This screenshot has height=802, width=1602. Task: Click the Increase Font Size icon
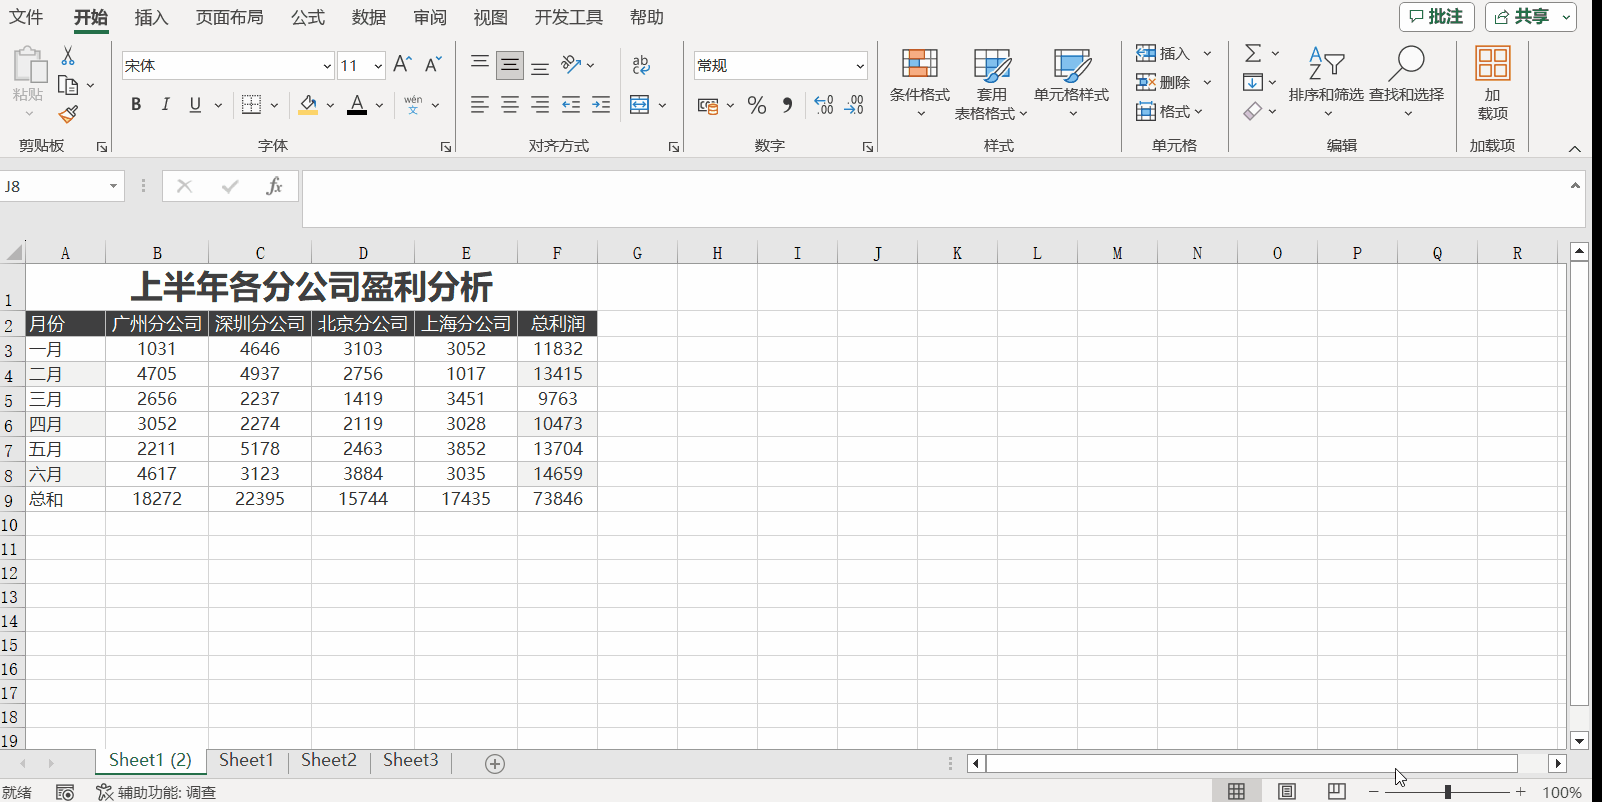(x=402, y=65)
